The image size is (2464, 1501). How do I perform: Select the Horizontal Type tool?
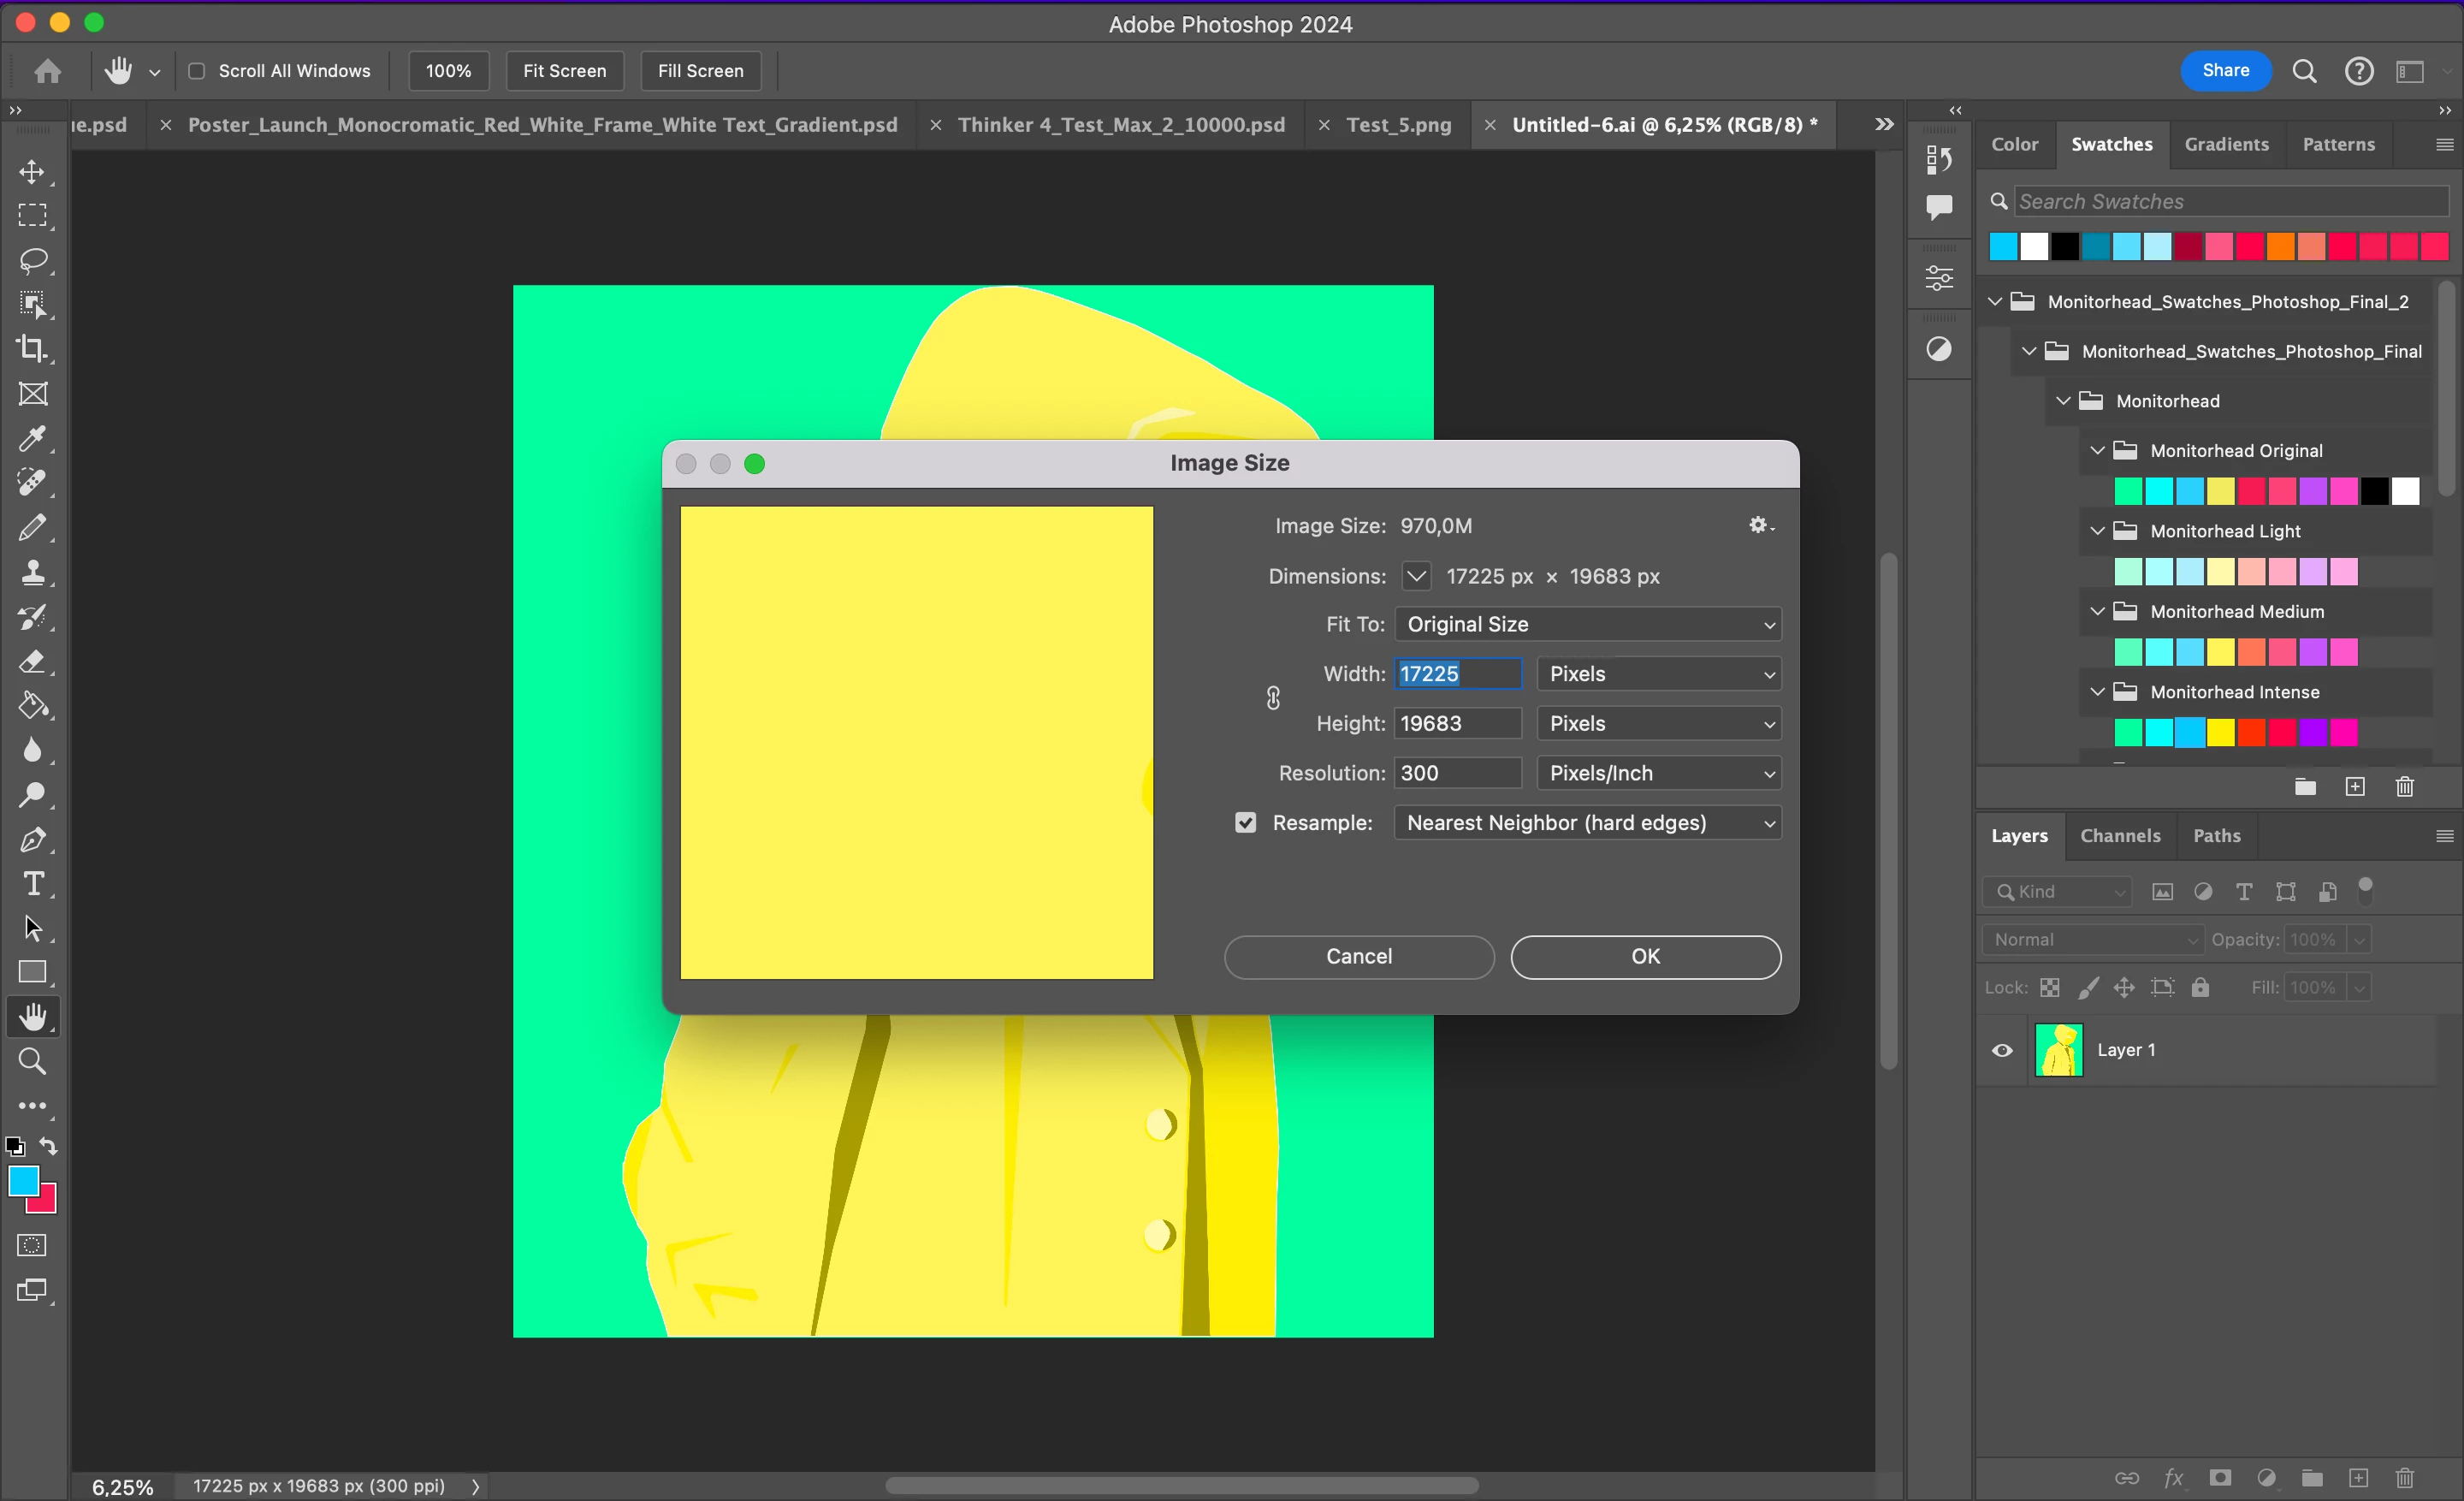click(32, 884)
